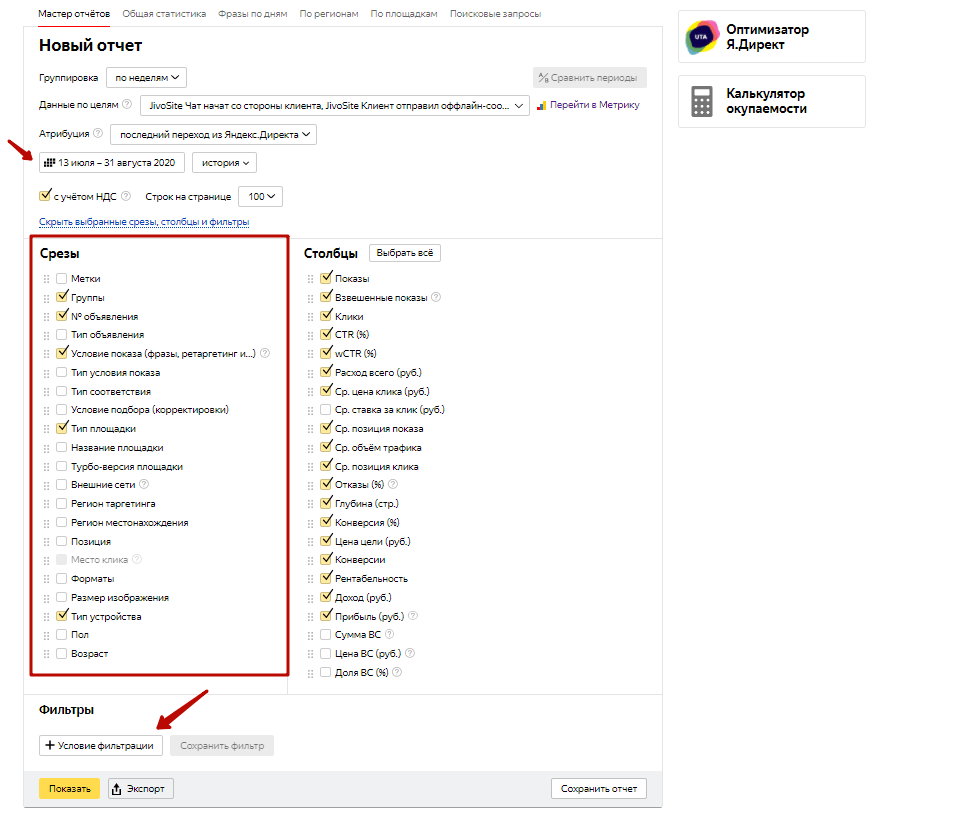Click the Показать button

(69, 789)
